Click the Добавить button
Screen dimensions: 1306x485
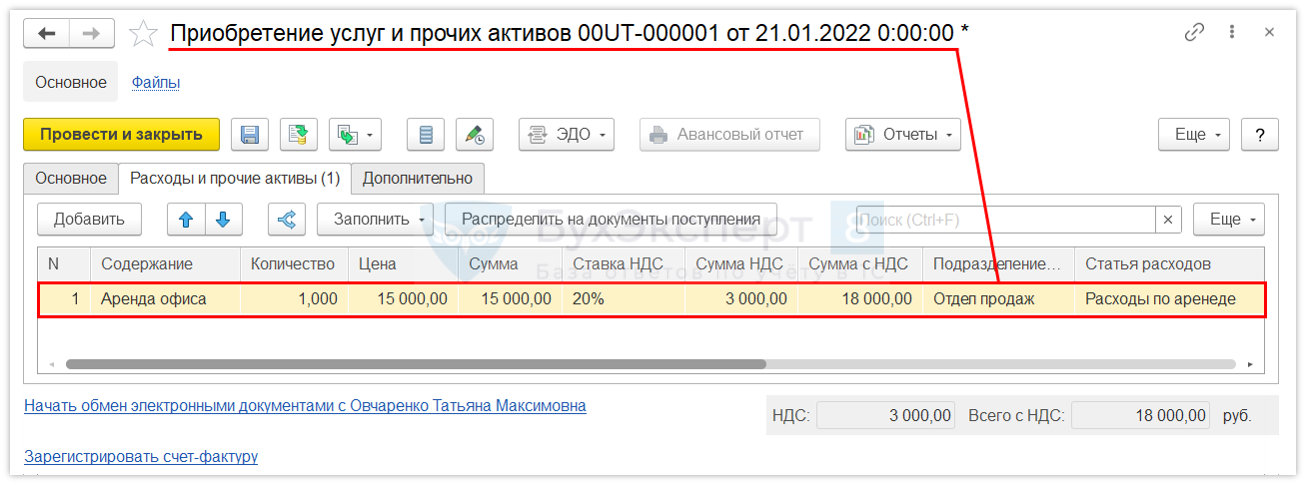coord(89,219)
